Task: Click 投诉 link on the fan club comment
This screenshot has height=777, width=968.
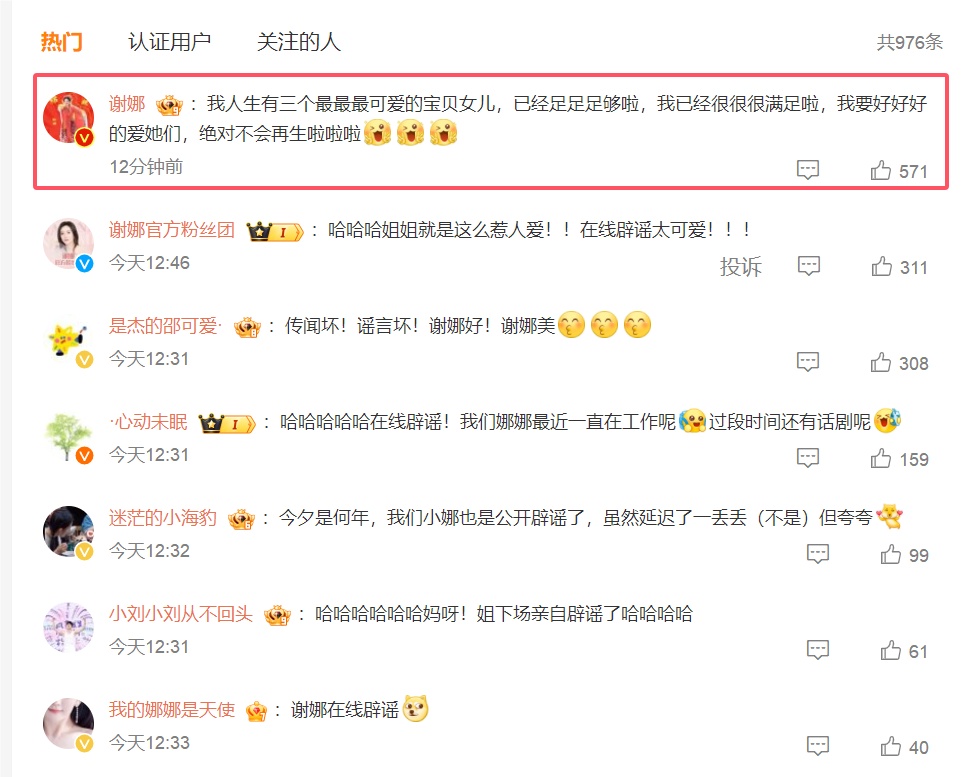Action: 741,267
